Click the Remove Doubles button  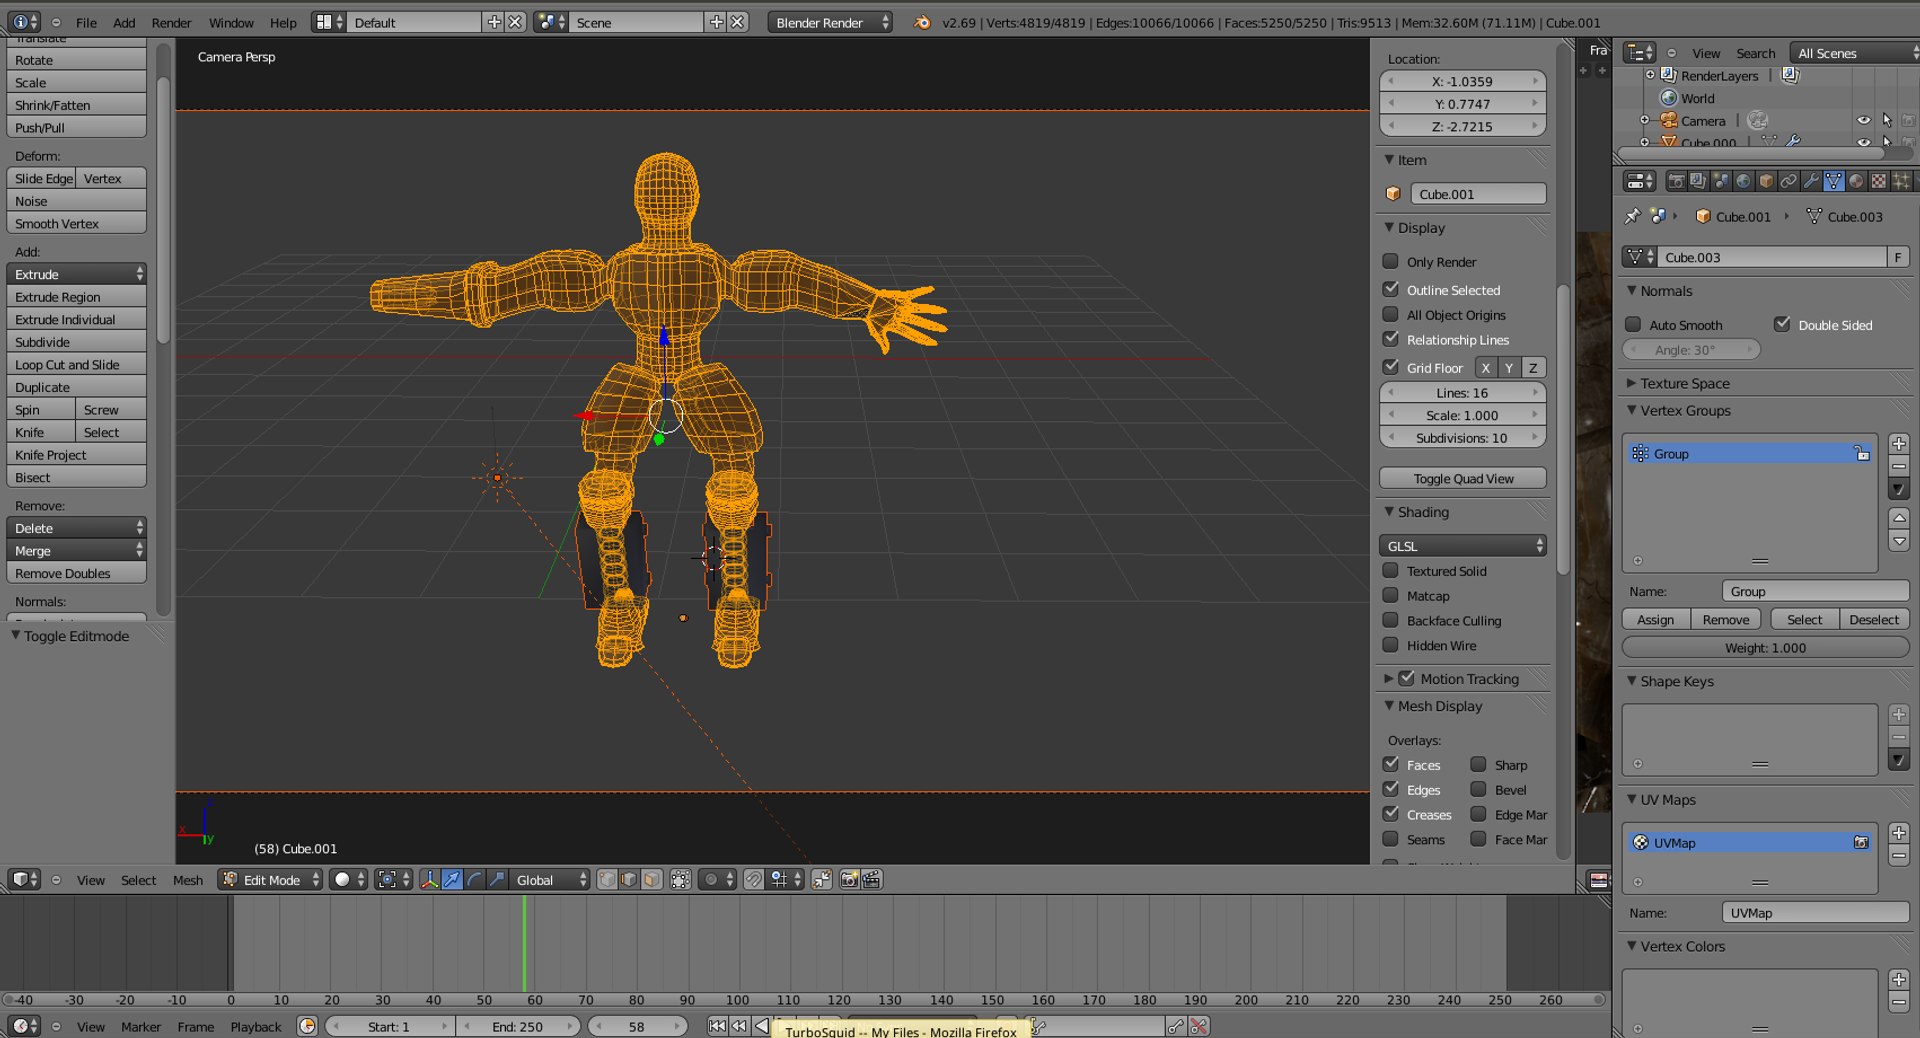pos(76,574)
